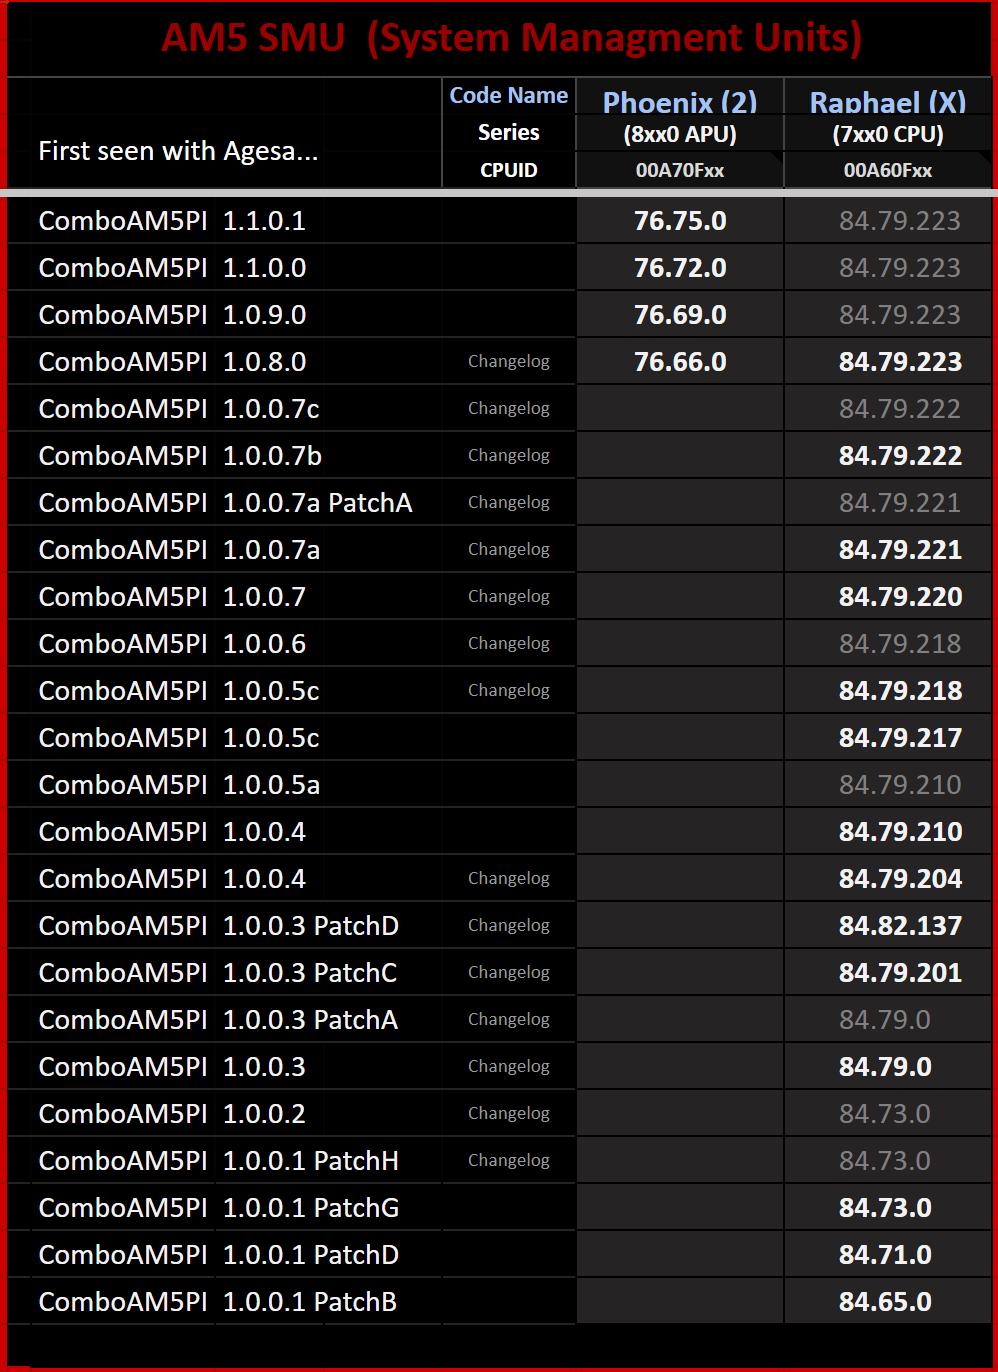
Task: Select the 84.82.137 SMU cell
Action: pyautogui.click(x=900, y=926)
